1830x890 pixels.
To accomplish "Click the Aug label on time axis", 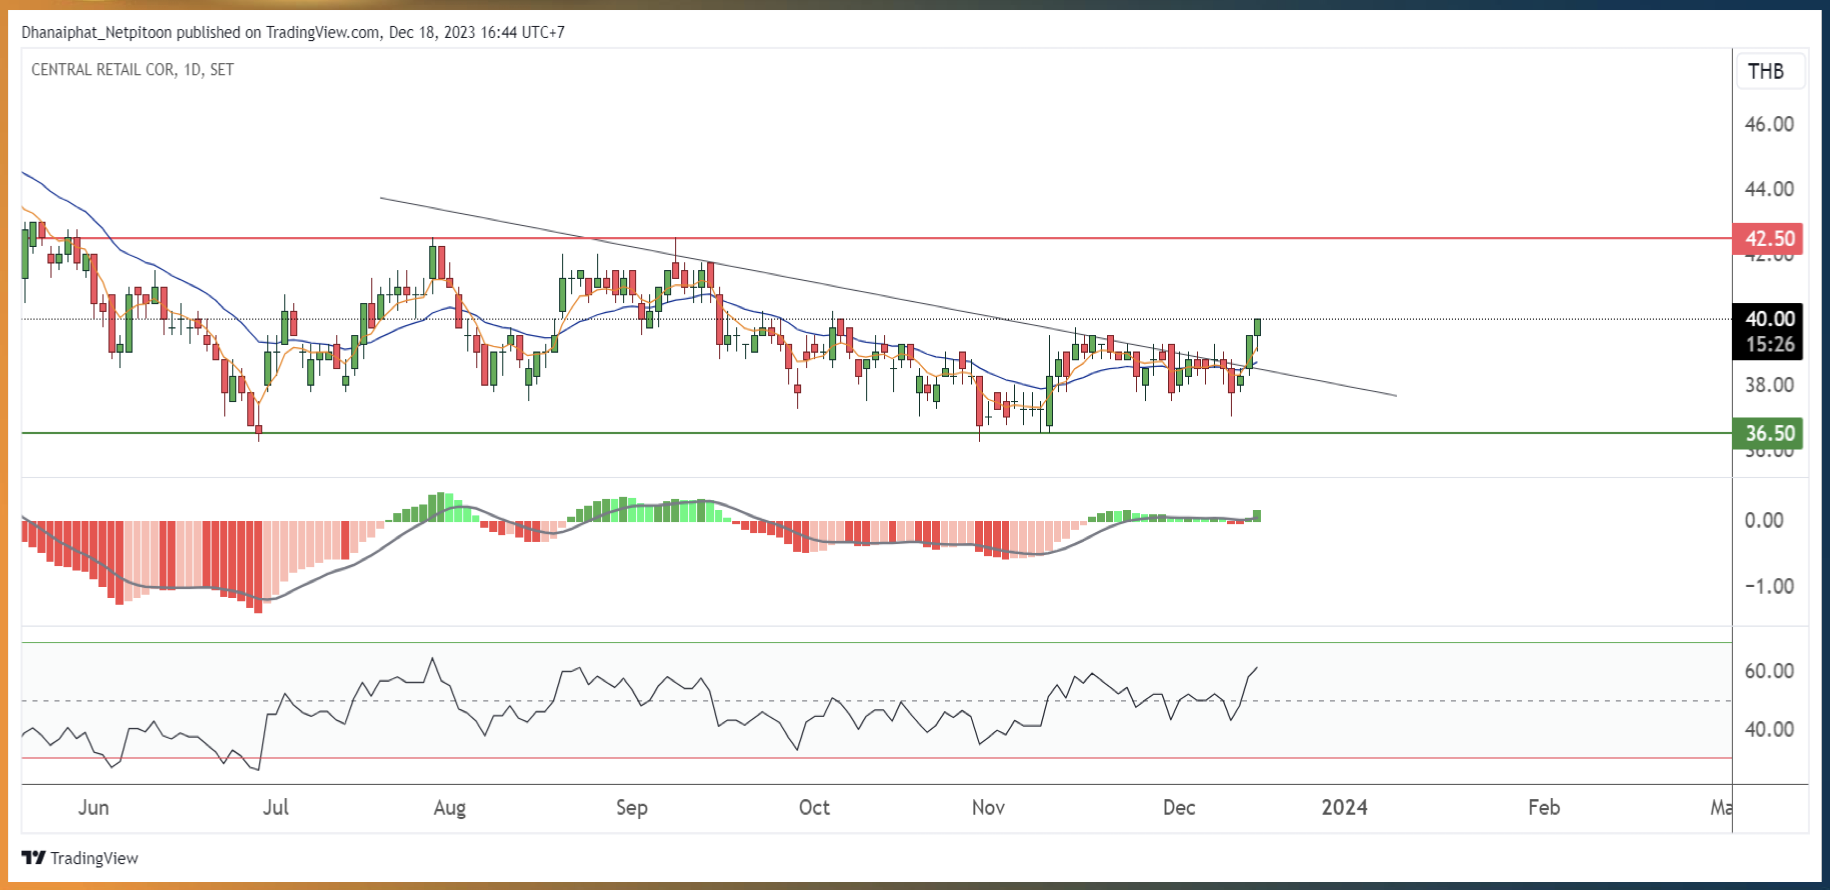I will click(x=449, y=807).
